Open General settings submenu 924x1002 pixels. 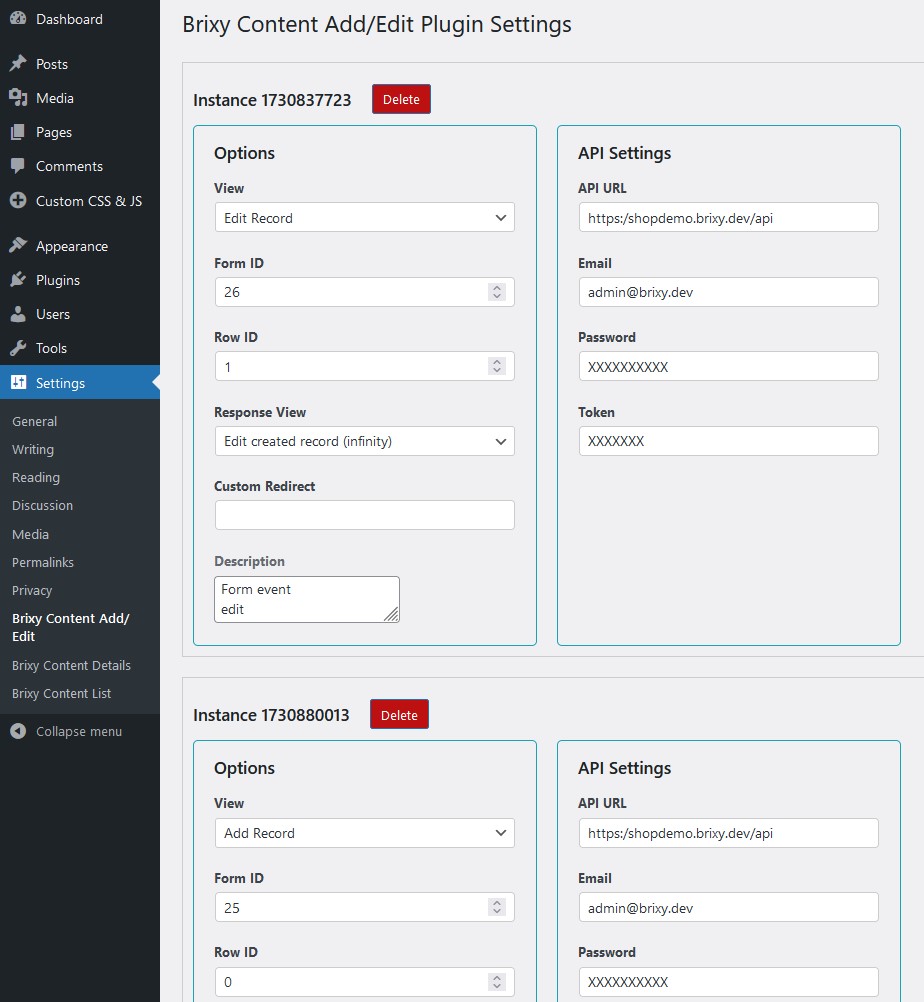click(x=35, y=421)
